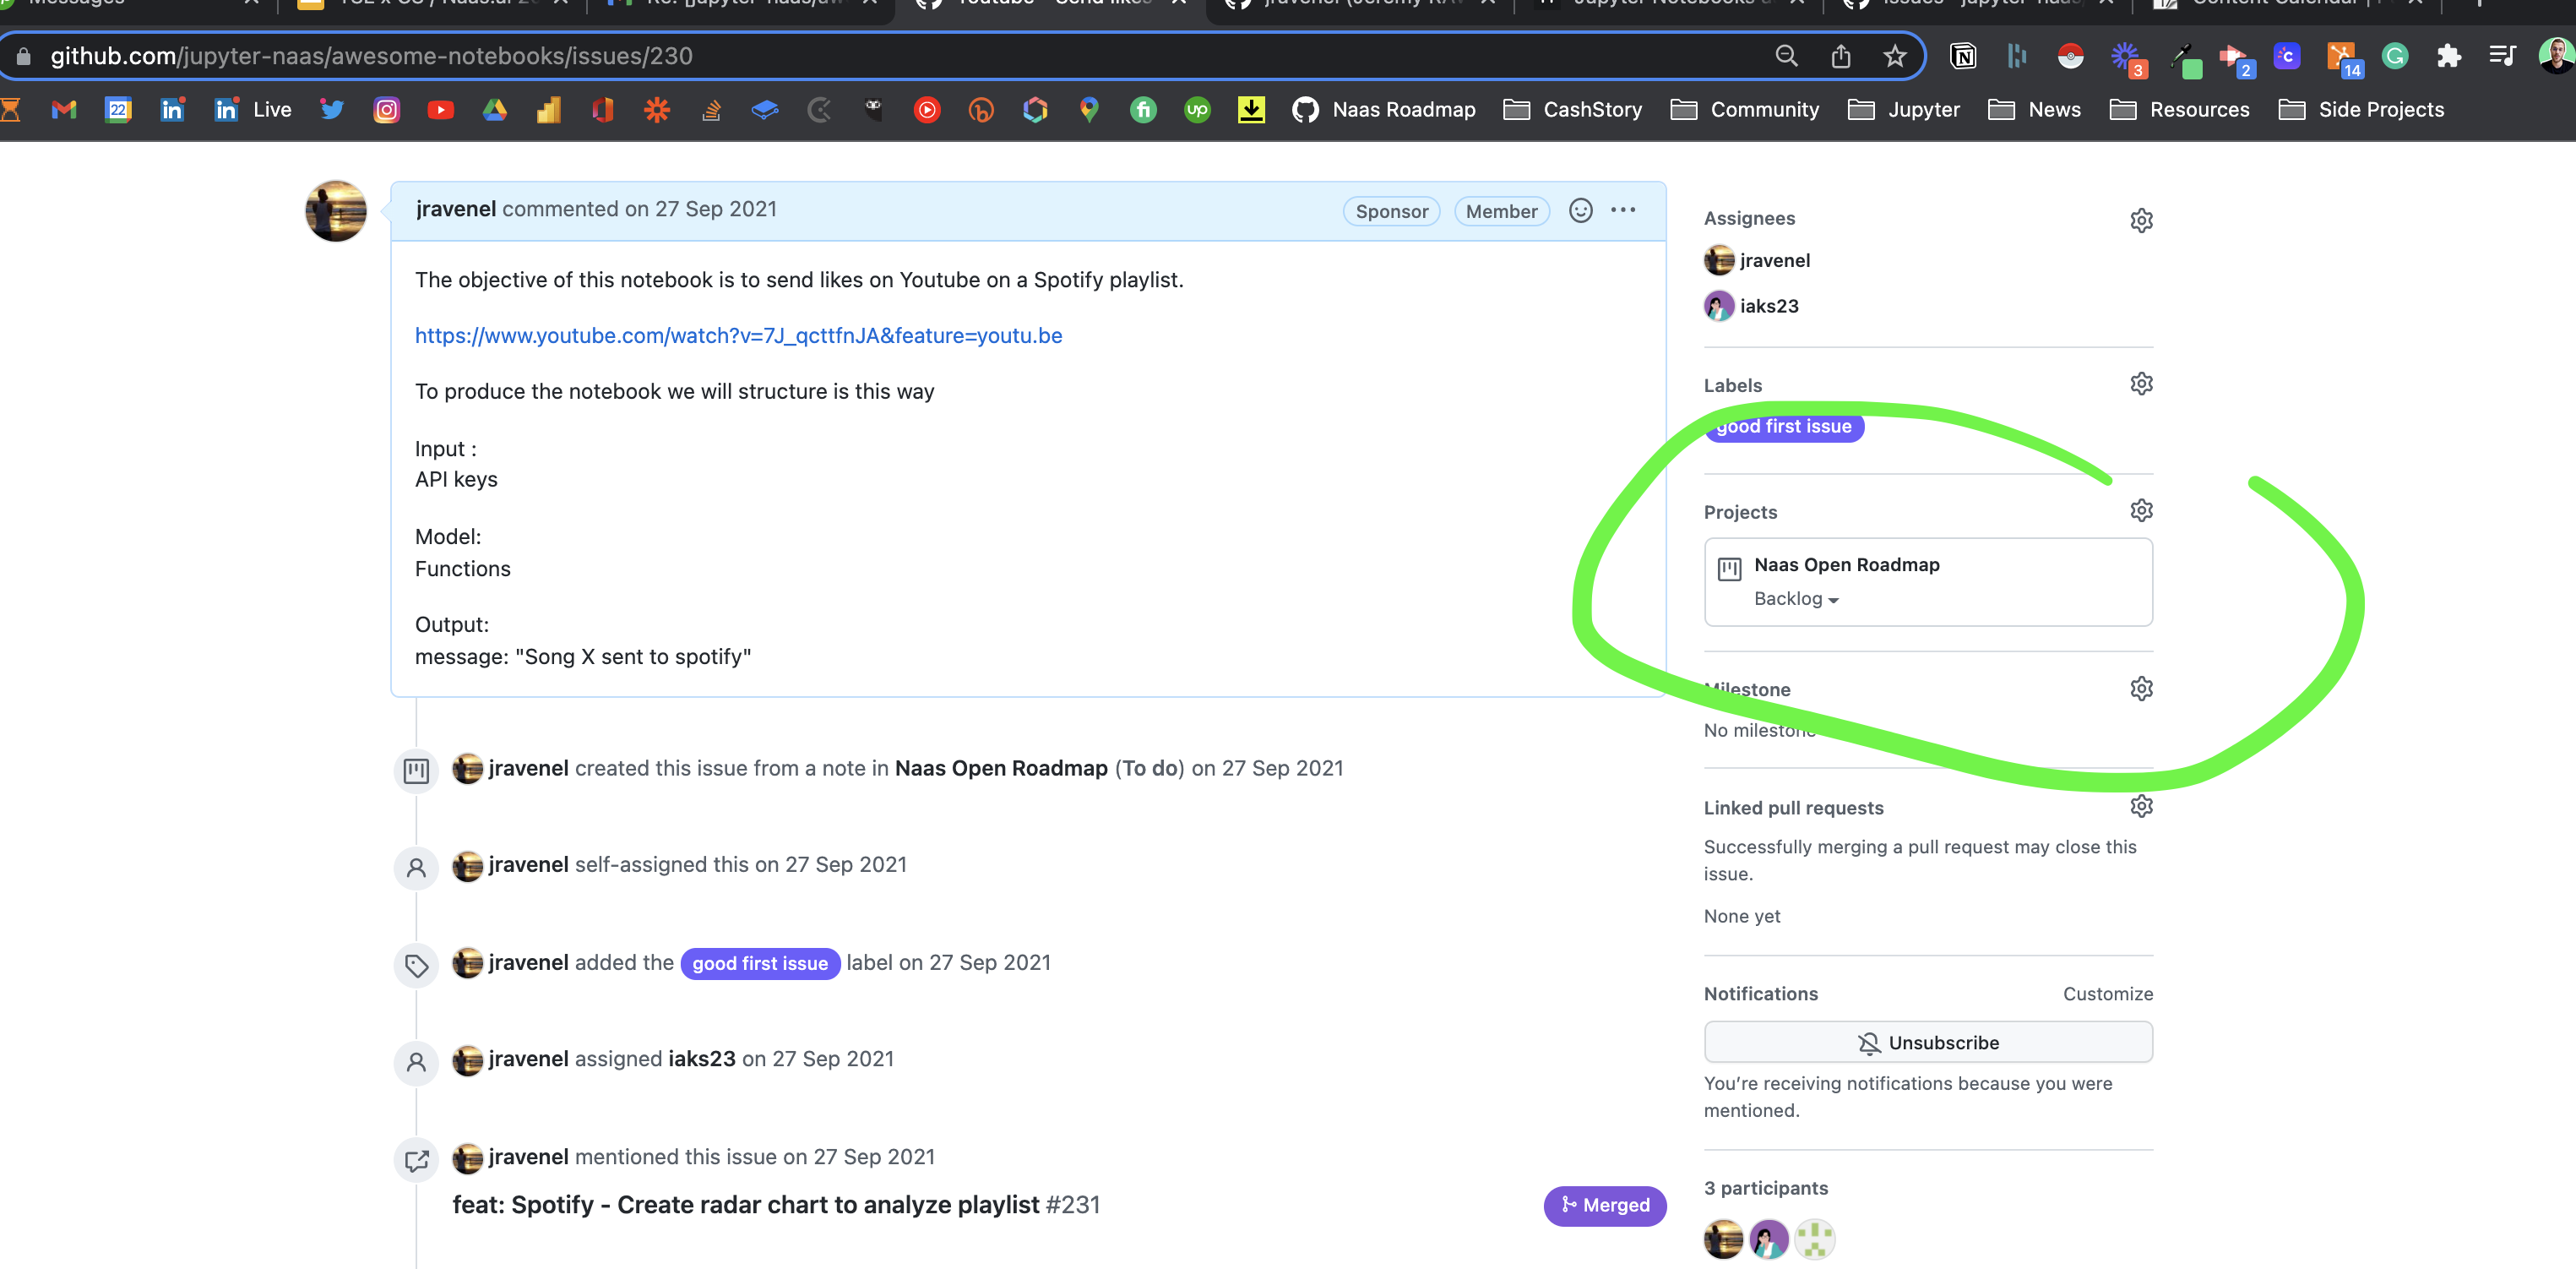Click the Grammarly extension icon
The image size is (2576, 1269).
pyautogui.click(x=2394, y=57)
